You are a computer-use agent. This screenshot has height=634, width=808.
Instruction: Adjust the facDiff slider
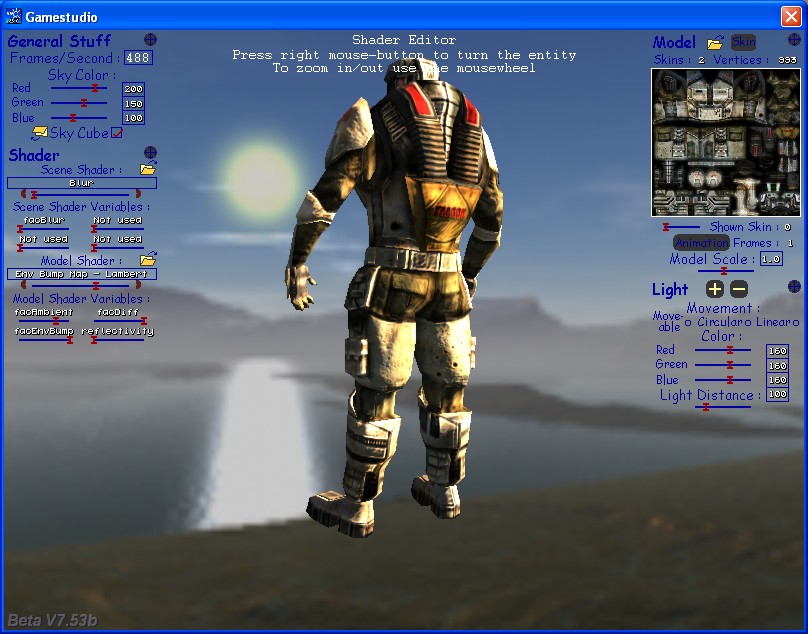coord(119,321)
